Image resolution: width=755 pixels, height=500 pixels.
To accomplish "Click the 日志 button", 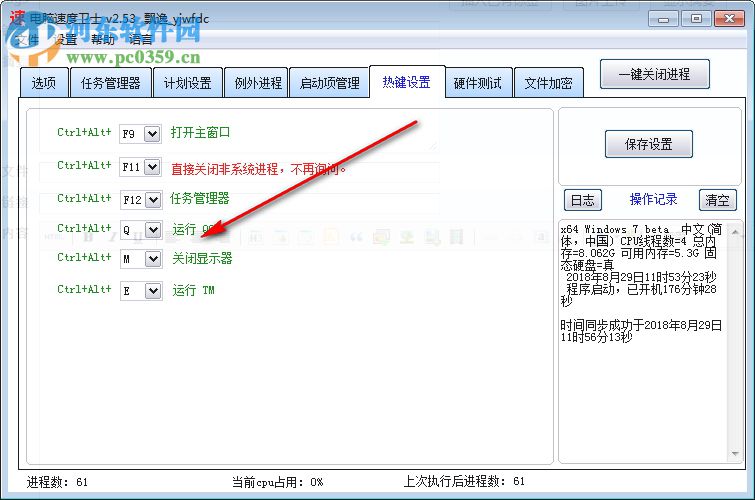I will click(x=583, y=200).
